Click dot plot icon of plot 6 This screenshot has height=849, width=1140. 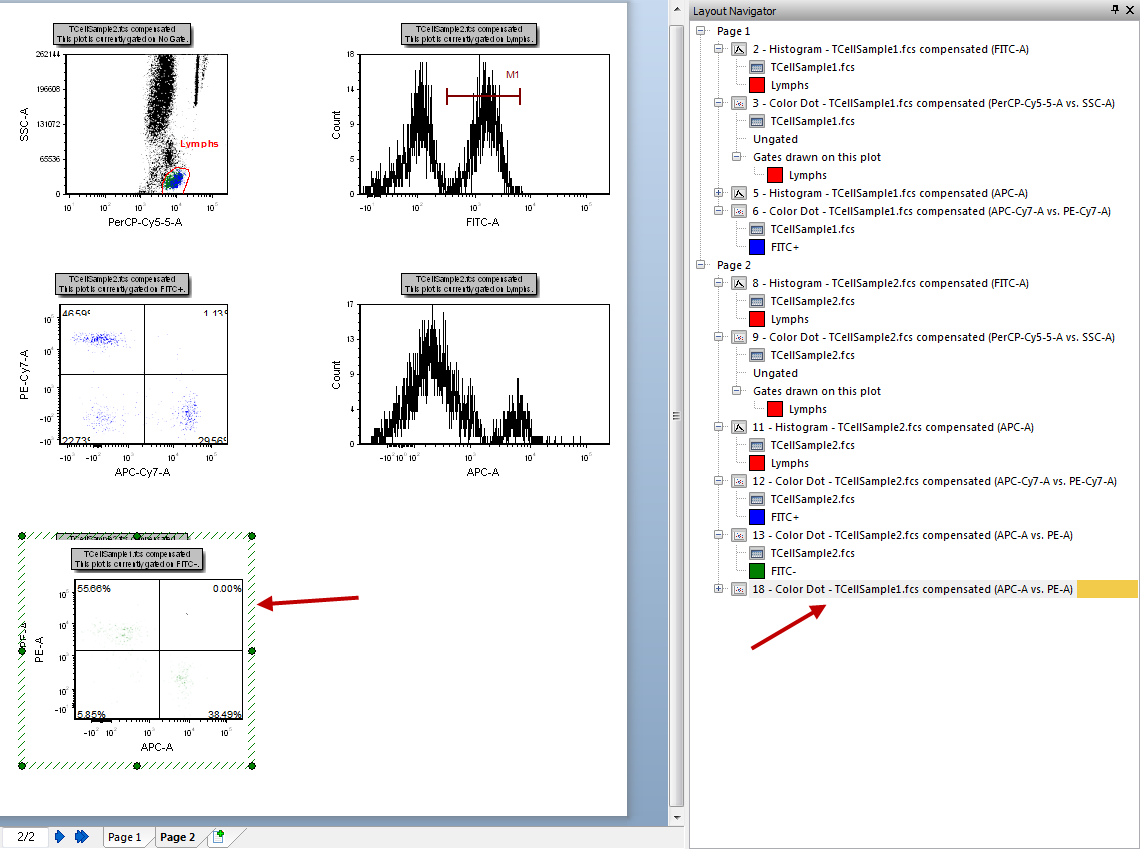[x=740, y=211]
